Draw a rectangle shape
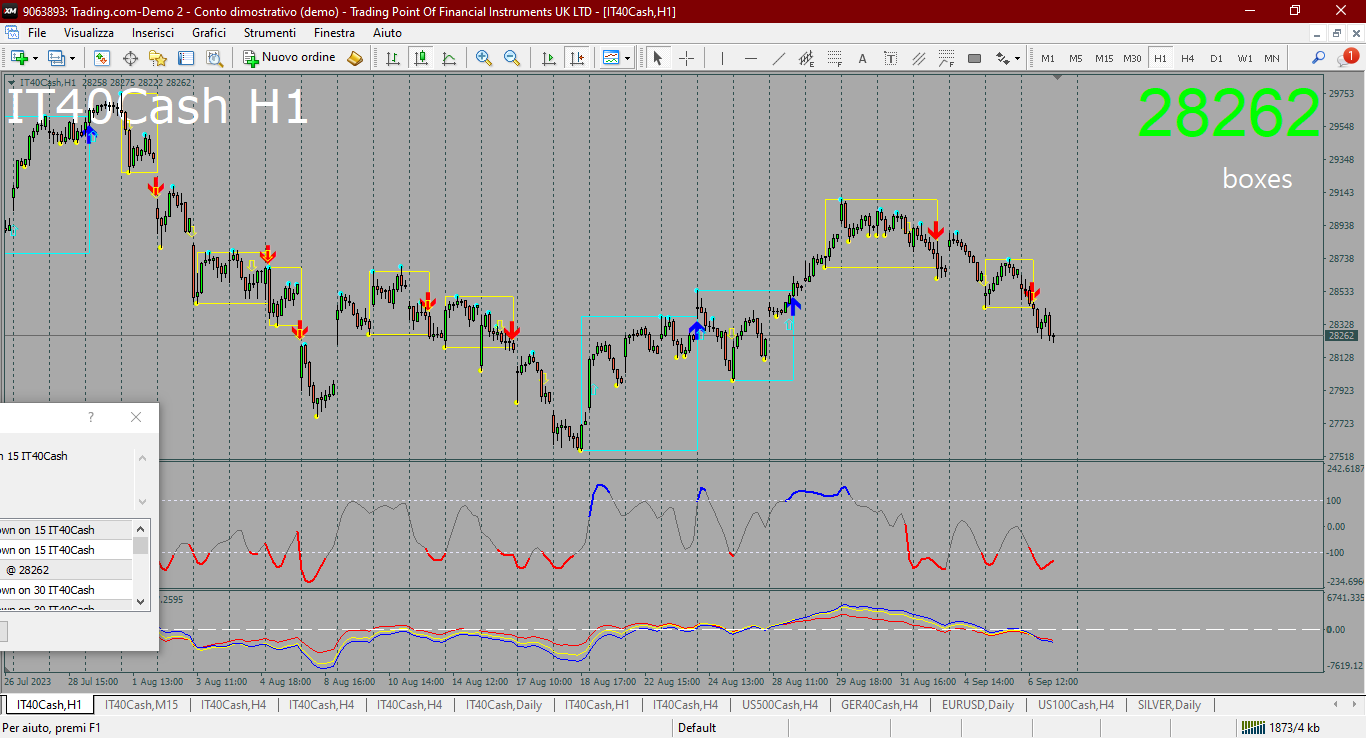1366x738 pixels. 974,58
